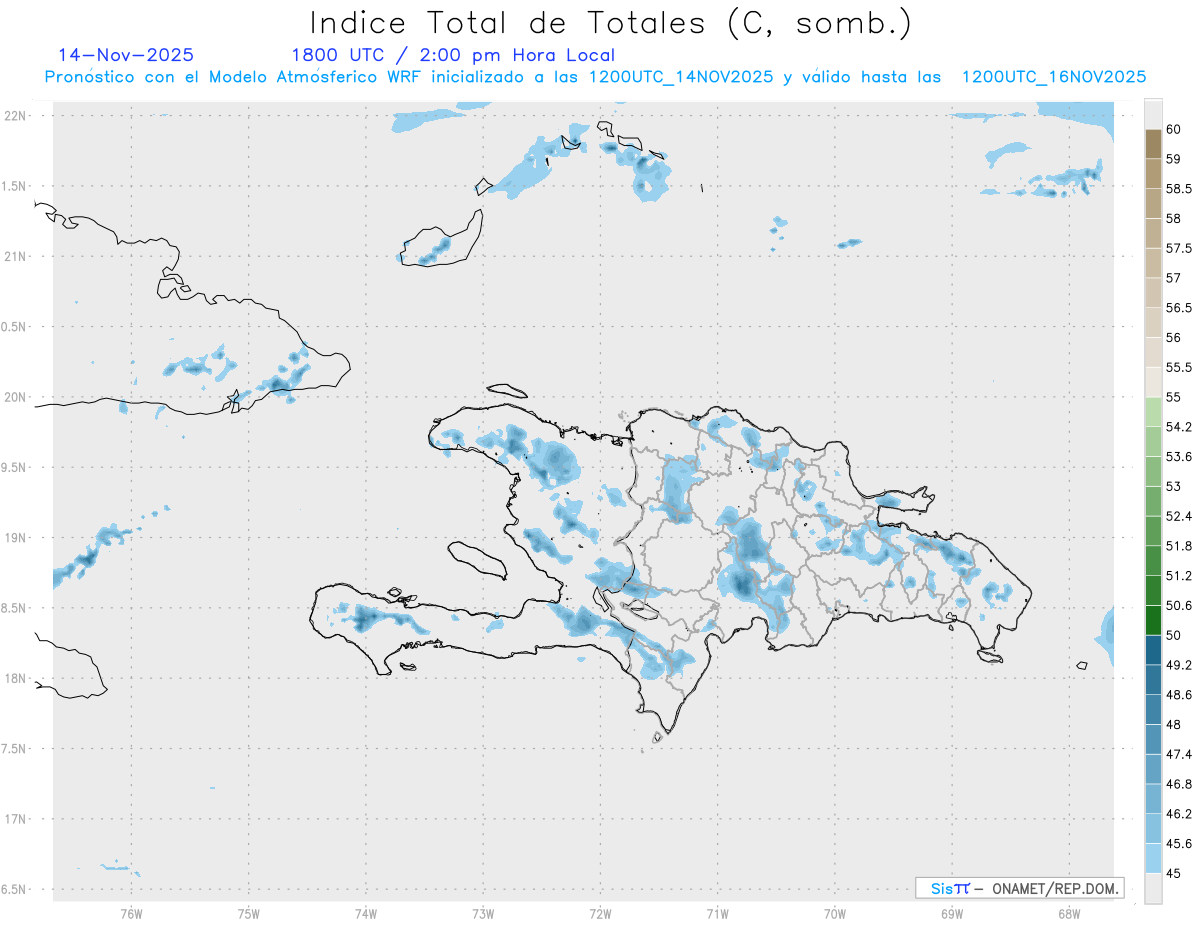This screenshot has width=1200, height=927.
Task: Select the date label '14-Nov-2025'
Action: pos(126,56)
